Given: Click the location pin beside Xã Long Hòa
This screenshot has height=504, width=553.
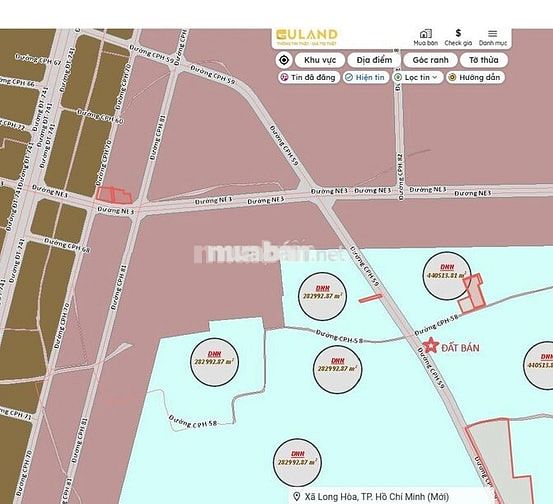Looking at the screenshot, I should [x=297, y=497].
